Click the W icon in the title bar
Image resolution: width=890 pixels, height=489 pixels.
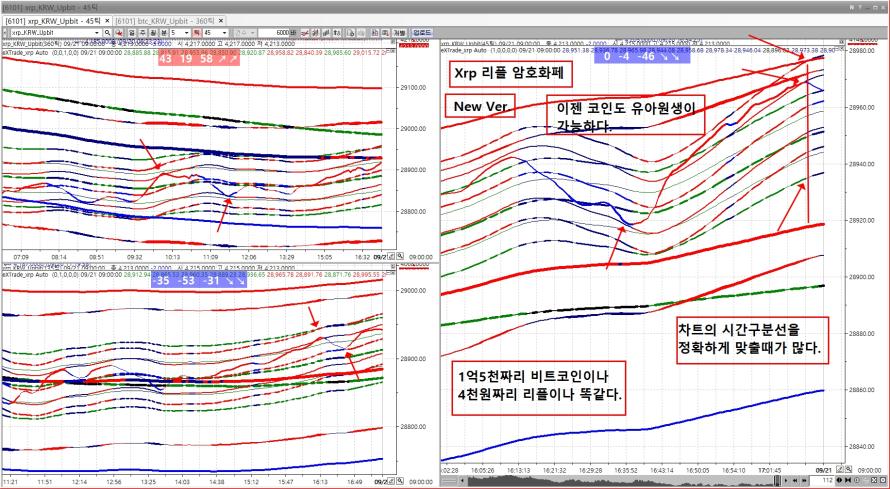pos(852,7)
